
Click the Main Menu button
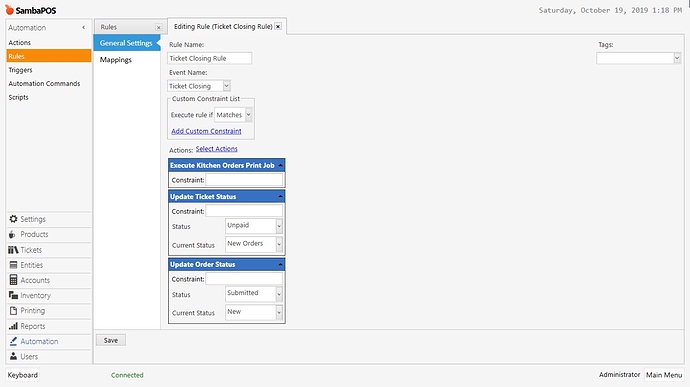(x=664, y=375)
